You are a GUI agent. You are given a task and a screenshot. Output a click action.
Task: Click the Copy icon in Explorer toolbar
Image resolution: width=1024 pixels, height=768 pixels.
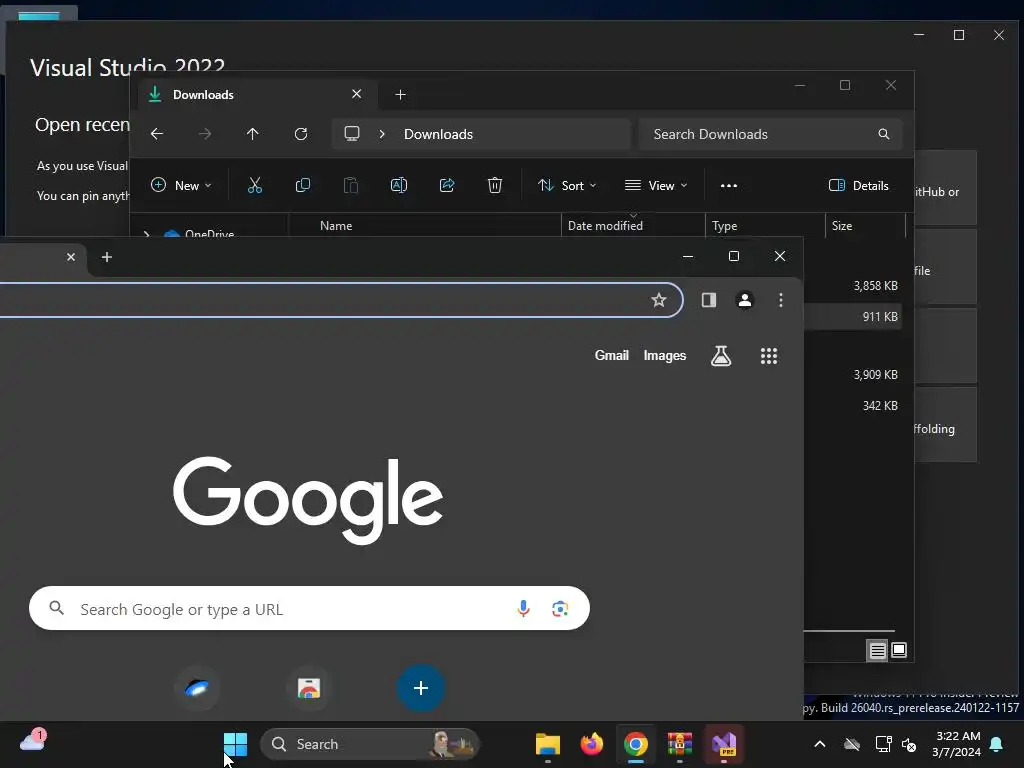303,185
